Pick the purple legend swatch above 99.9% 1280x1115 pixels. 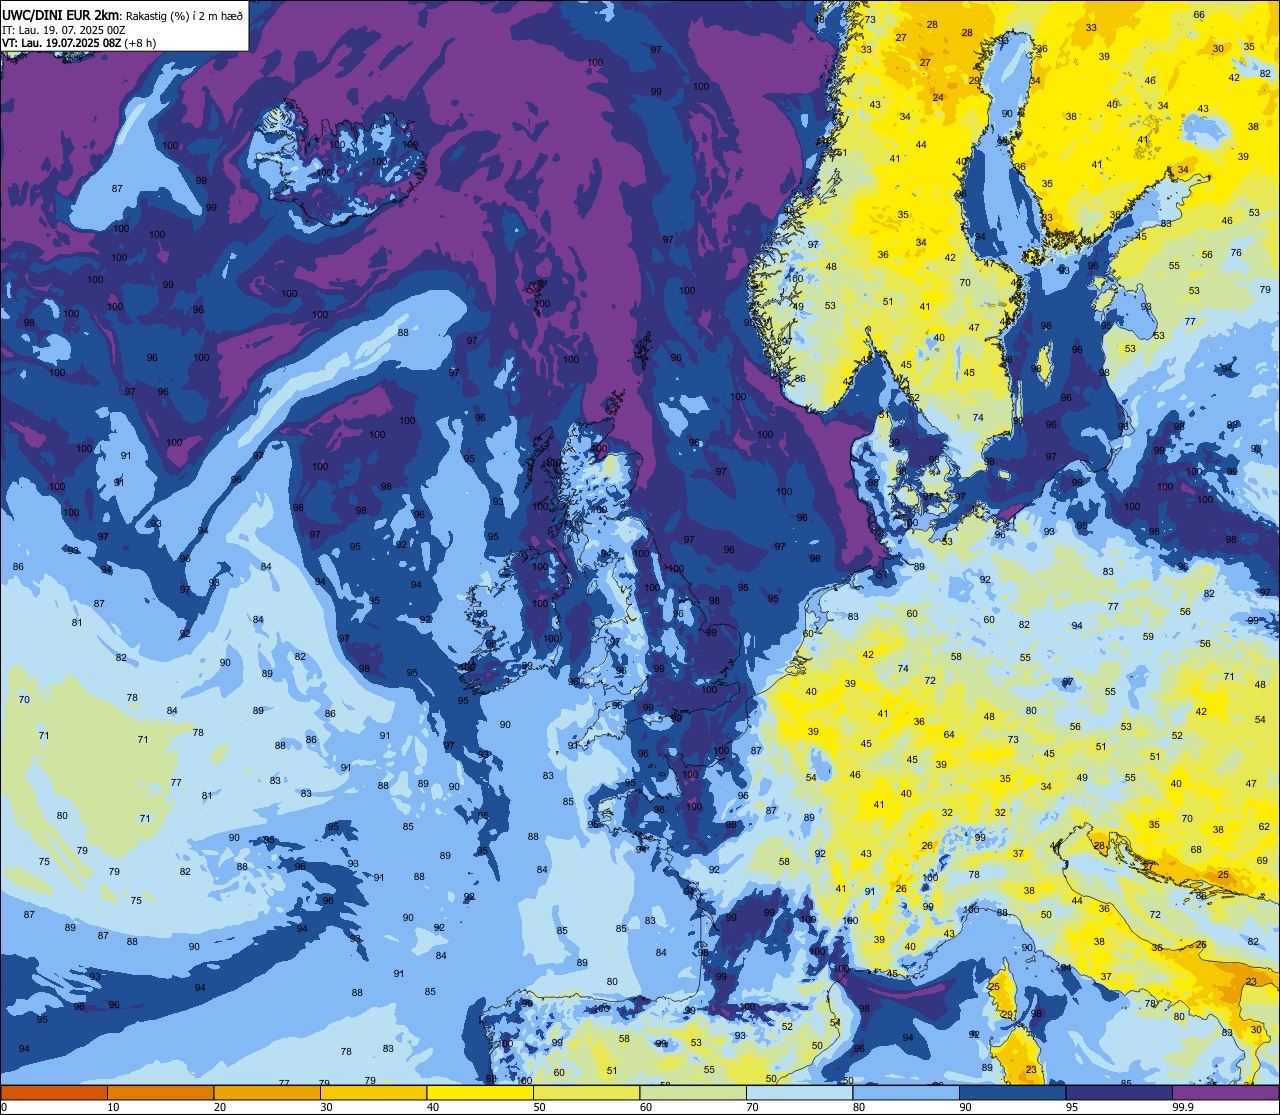1225,1092
